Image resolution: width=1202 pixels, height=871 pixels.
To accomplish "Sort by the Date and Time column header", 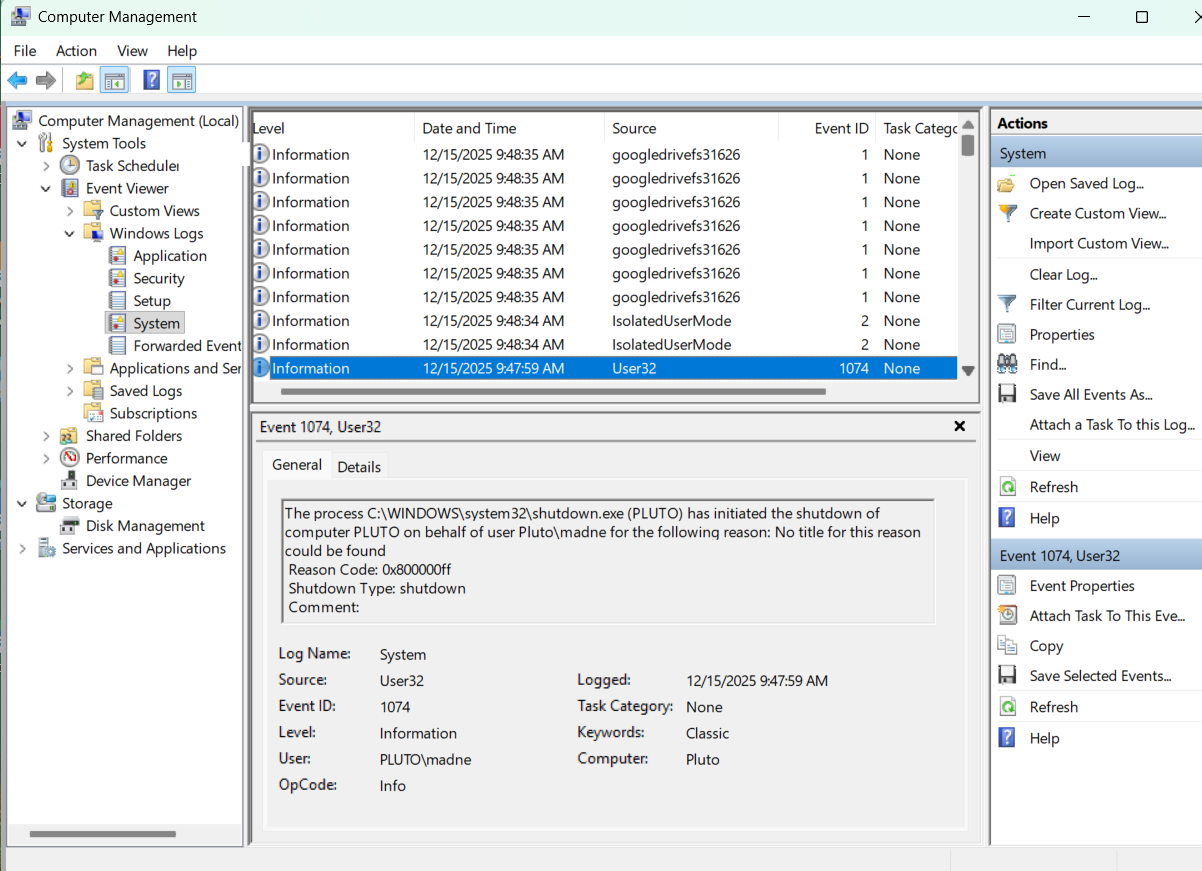I will (509, 128).
